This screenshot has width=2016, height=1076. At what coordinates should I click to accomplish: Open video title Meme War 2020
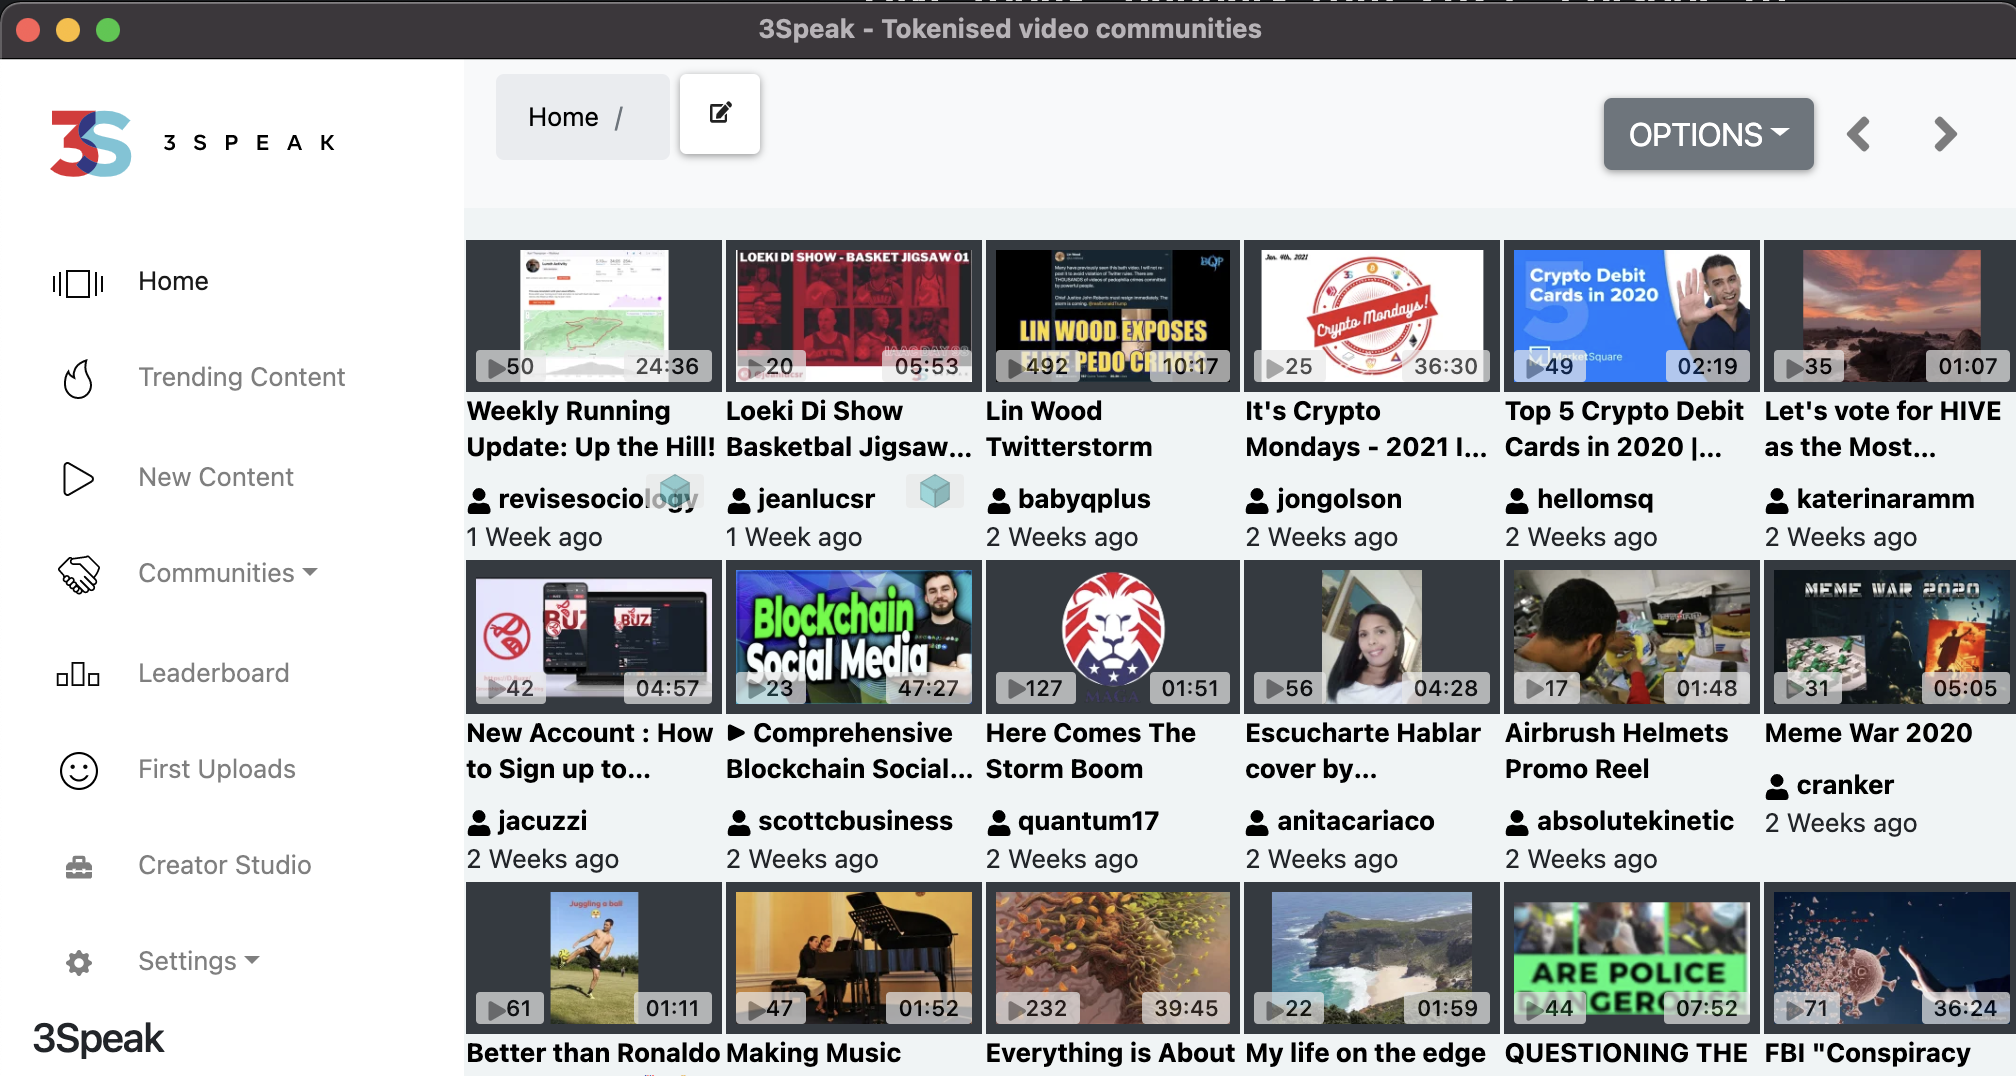pos(1868,733)
